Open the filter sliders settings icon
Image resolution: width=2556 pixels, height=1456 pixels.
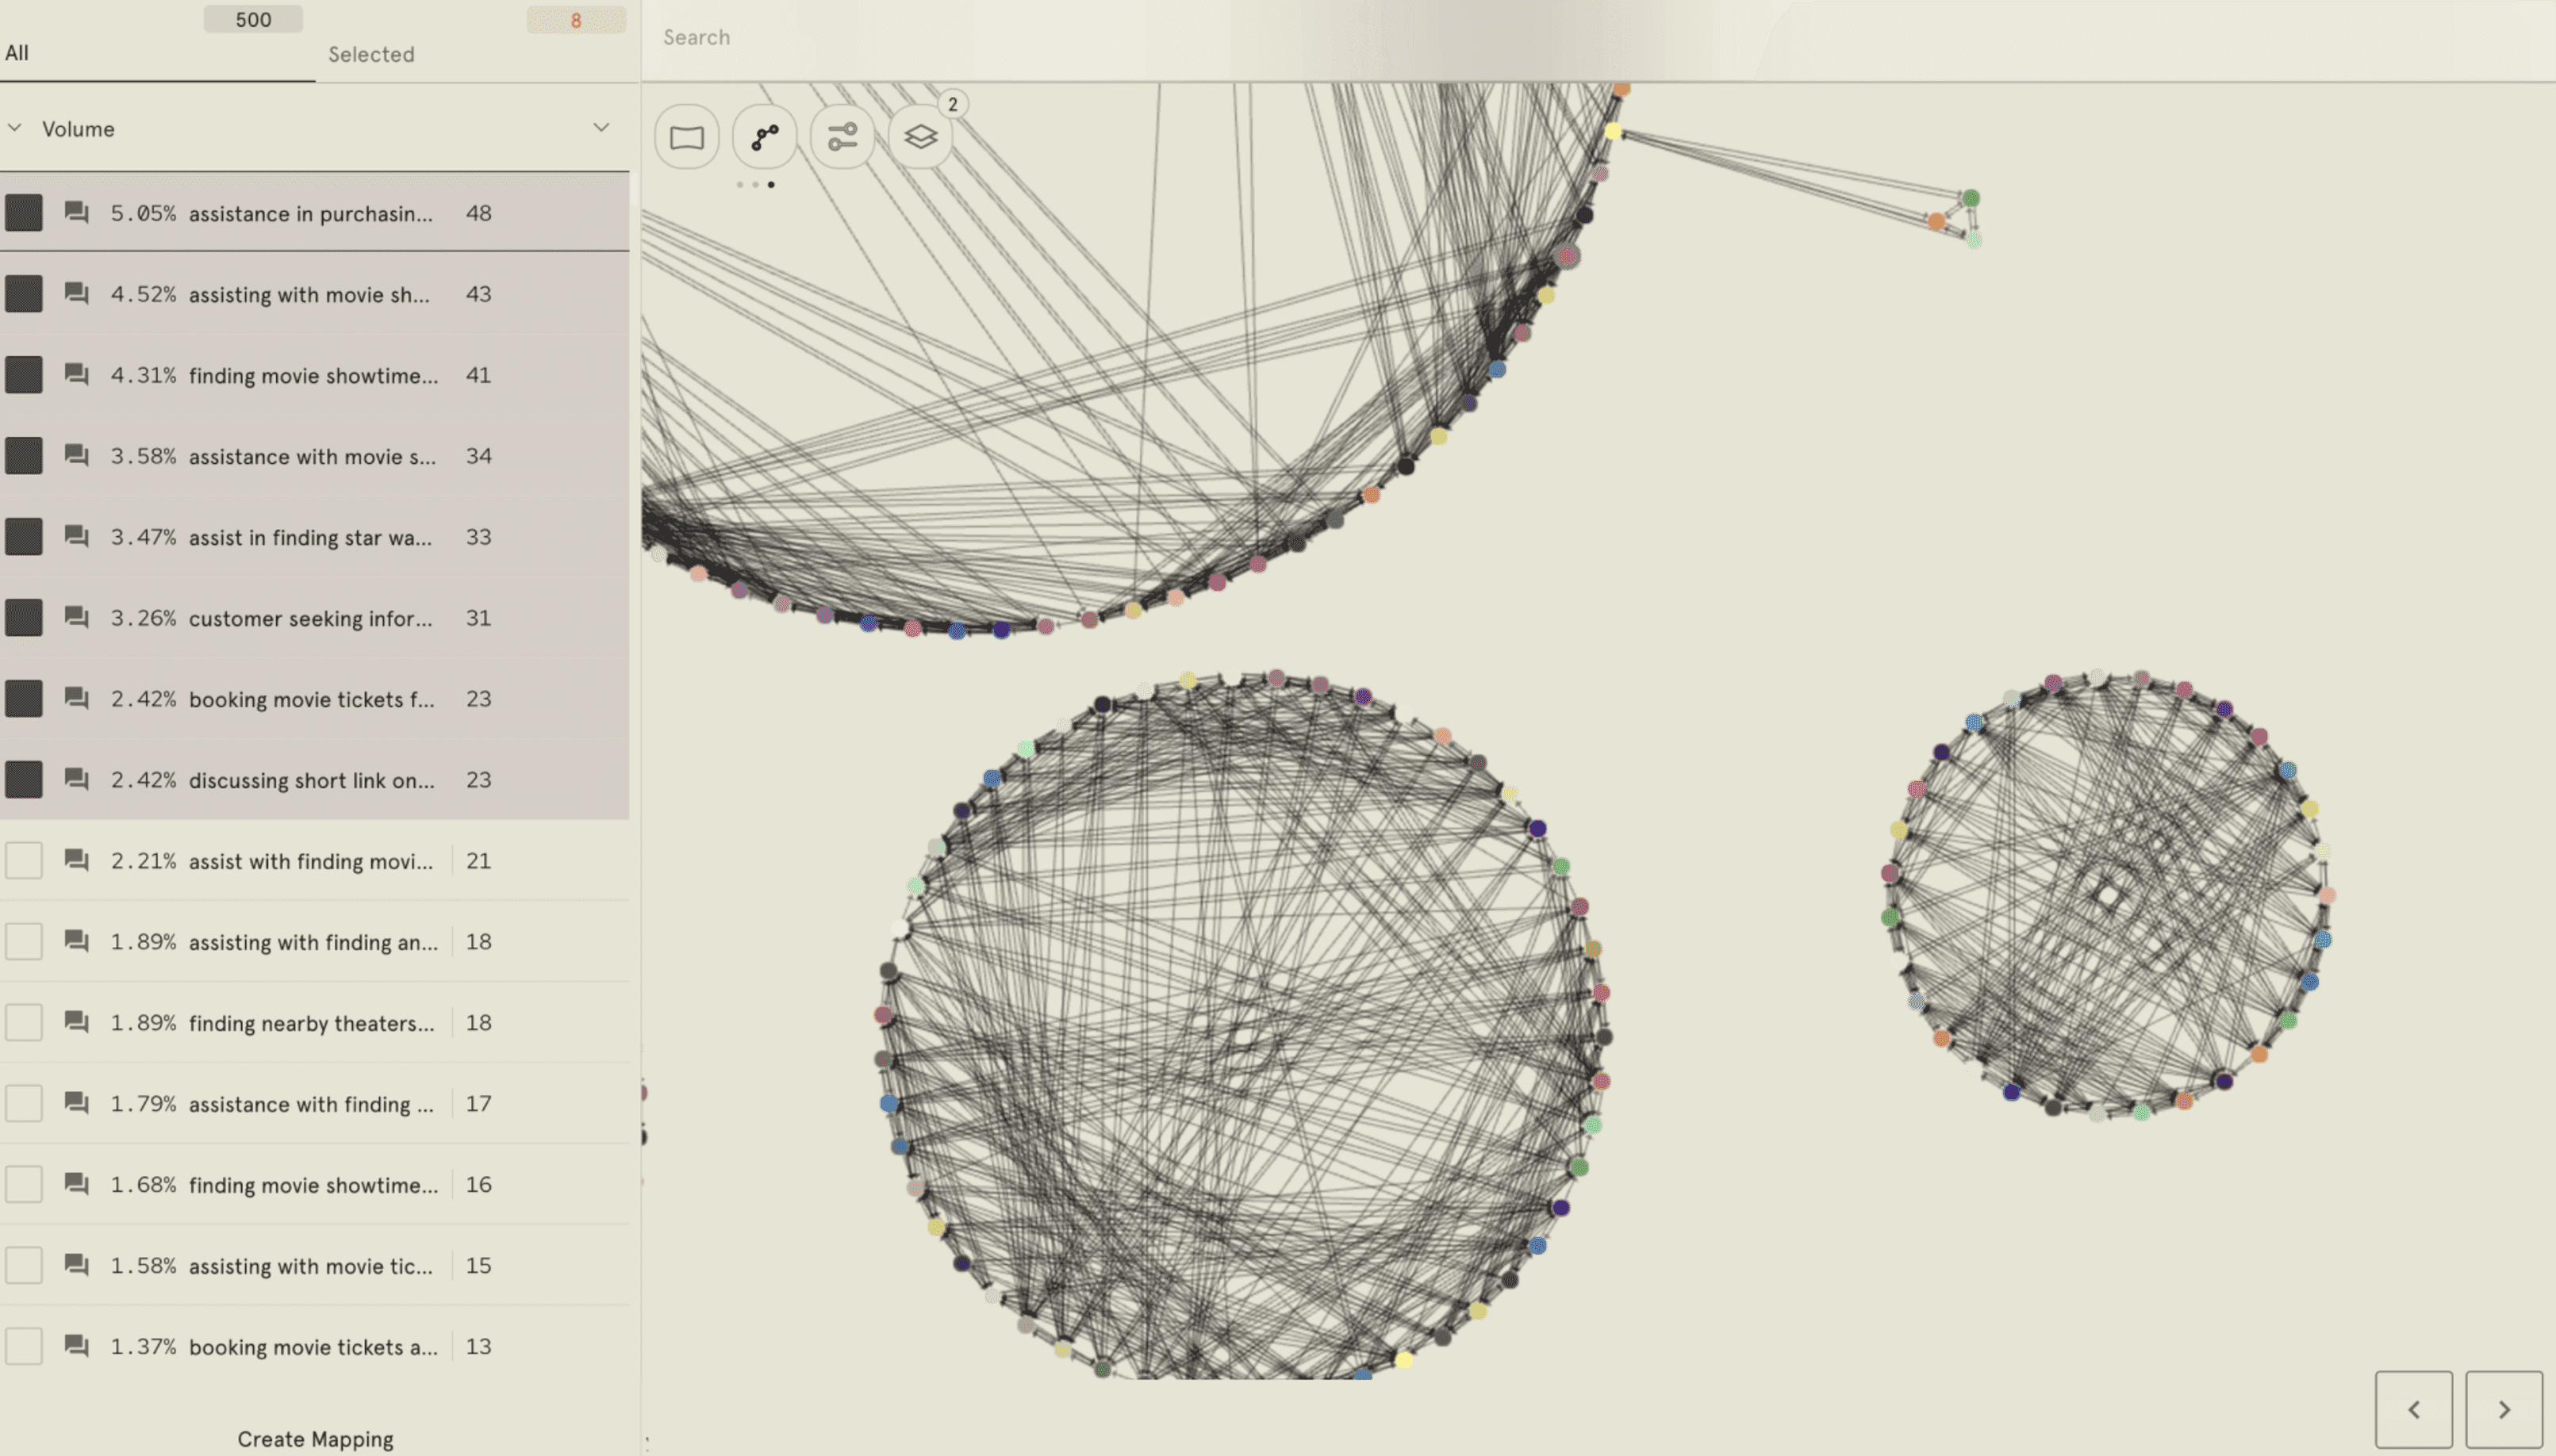click(x=842, y=136)
